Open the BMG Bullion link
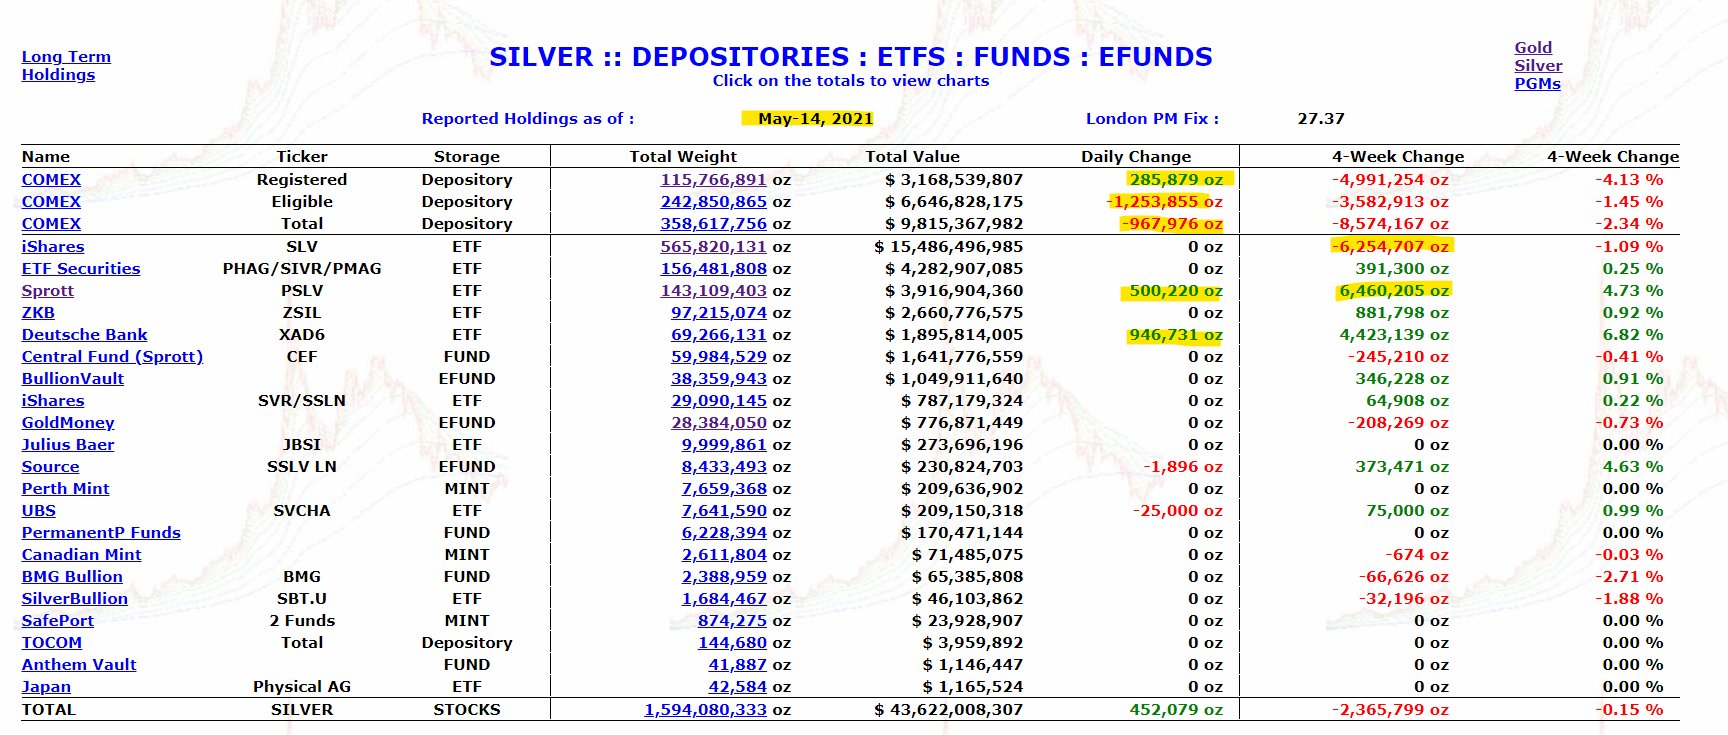This screenshot has width=1728, height=735. click(72, 576)
